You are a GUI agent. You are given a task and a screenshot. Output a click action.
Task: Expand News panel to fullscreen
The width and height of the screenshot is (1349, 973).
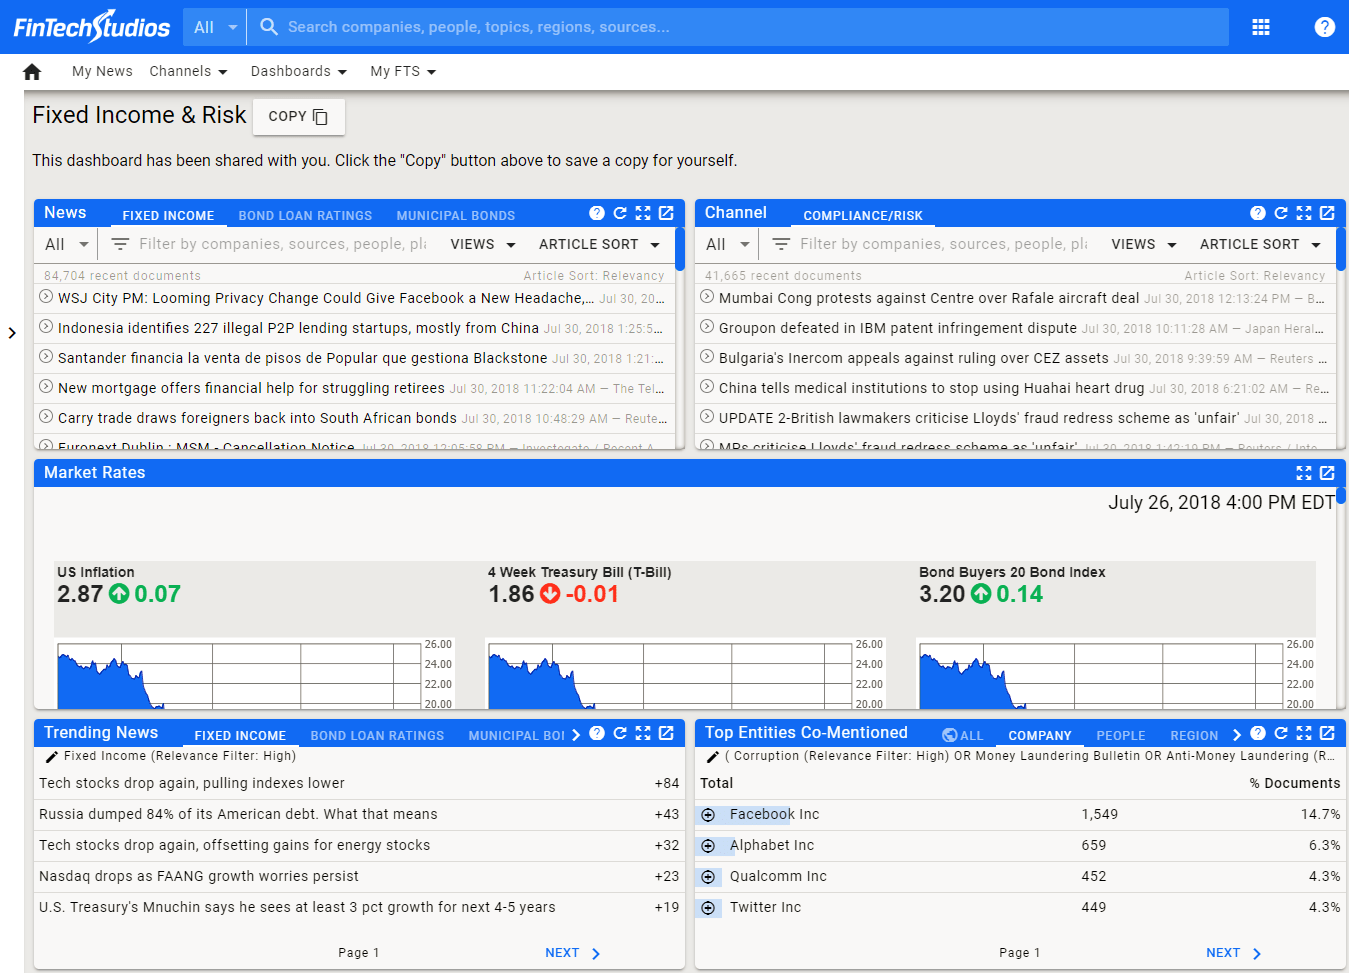[x=643, y=213]
